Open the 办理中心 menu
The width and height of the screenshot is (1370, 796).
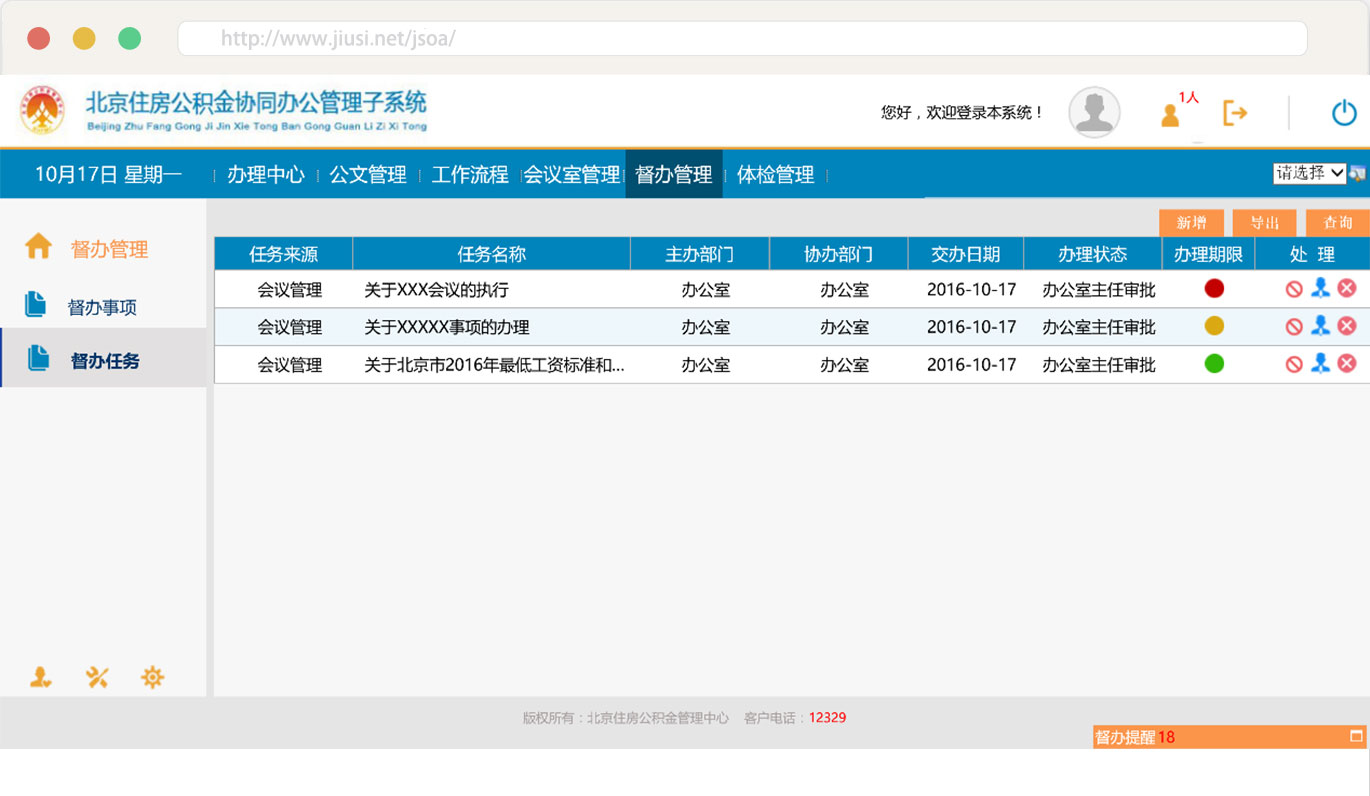[x=265, y=175]
